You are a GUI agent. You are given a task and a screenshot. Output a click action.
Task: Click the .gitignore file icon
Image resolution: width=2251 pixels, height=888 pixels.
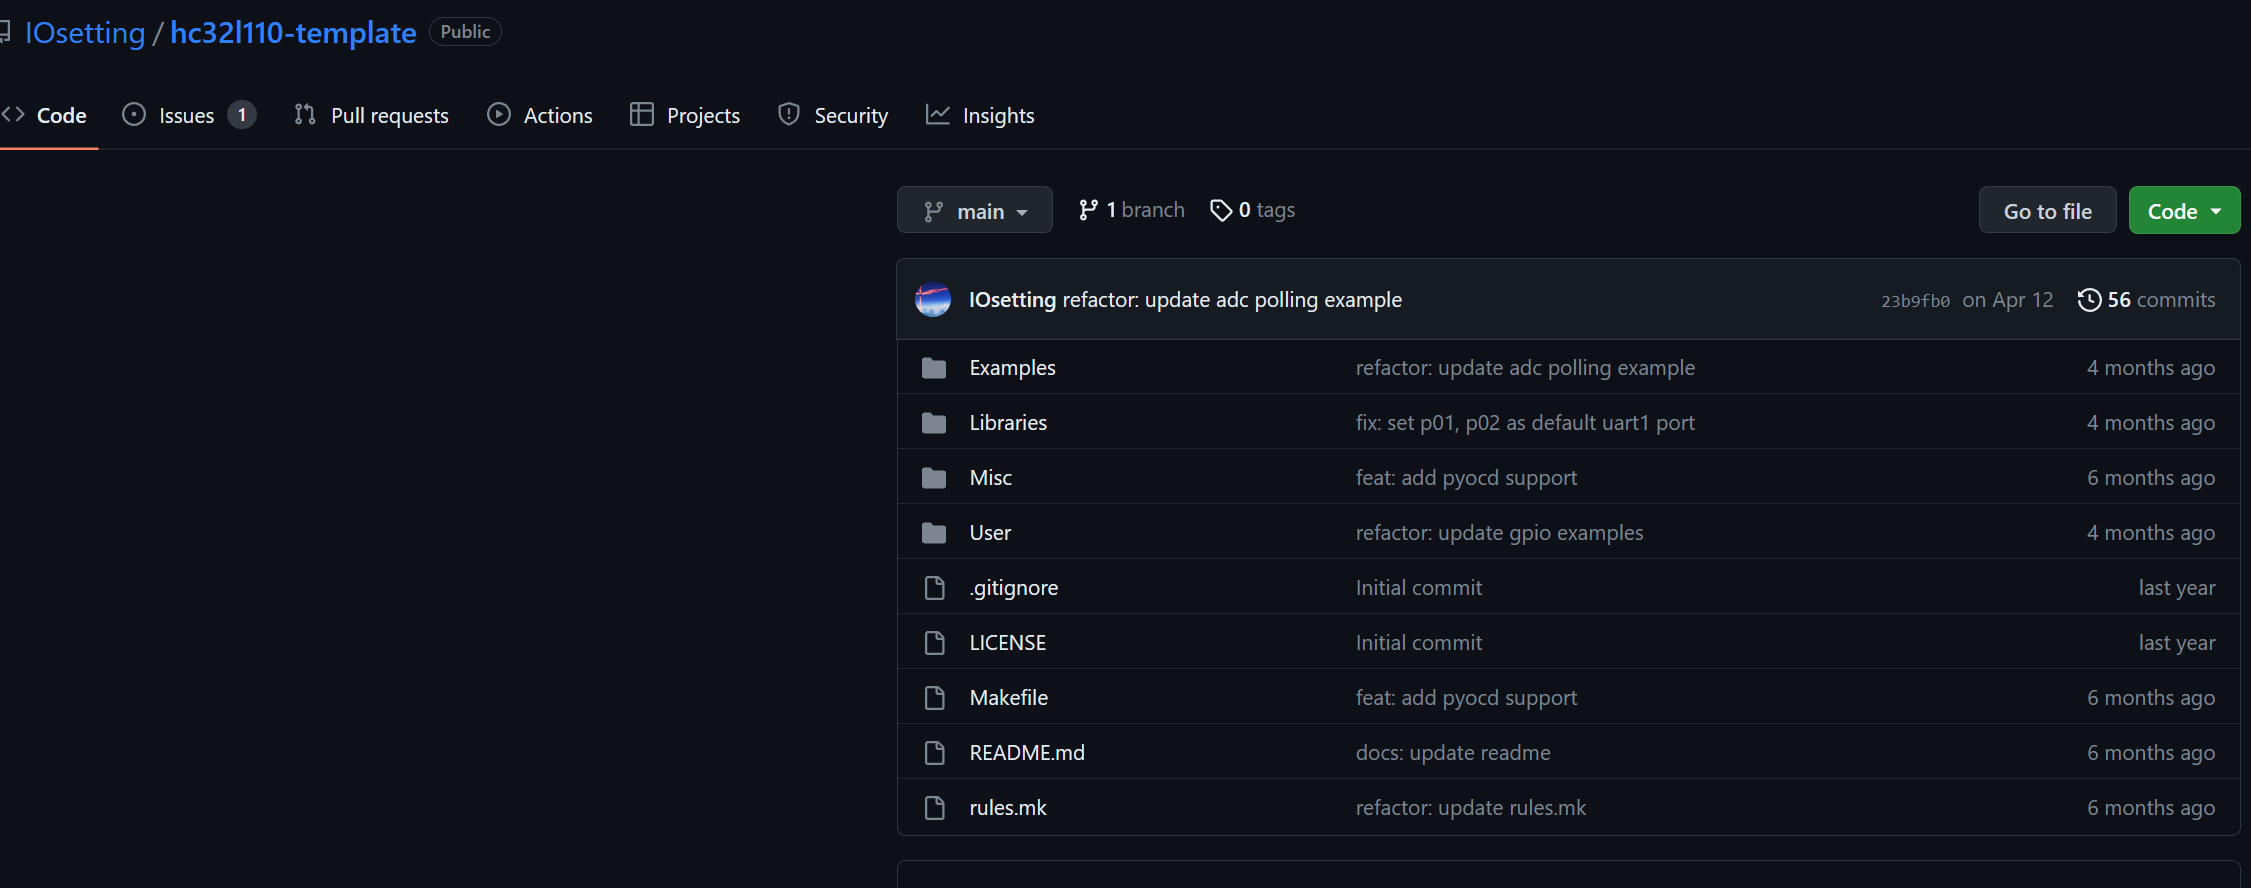click(934, 588)
